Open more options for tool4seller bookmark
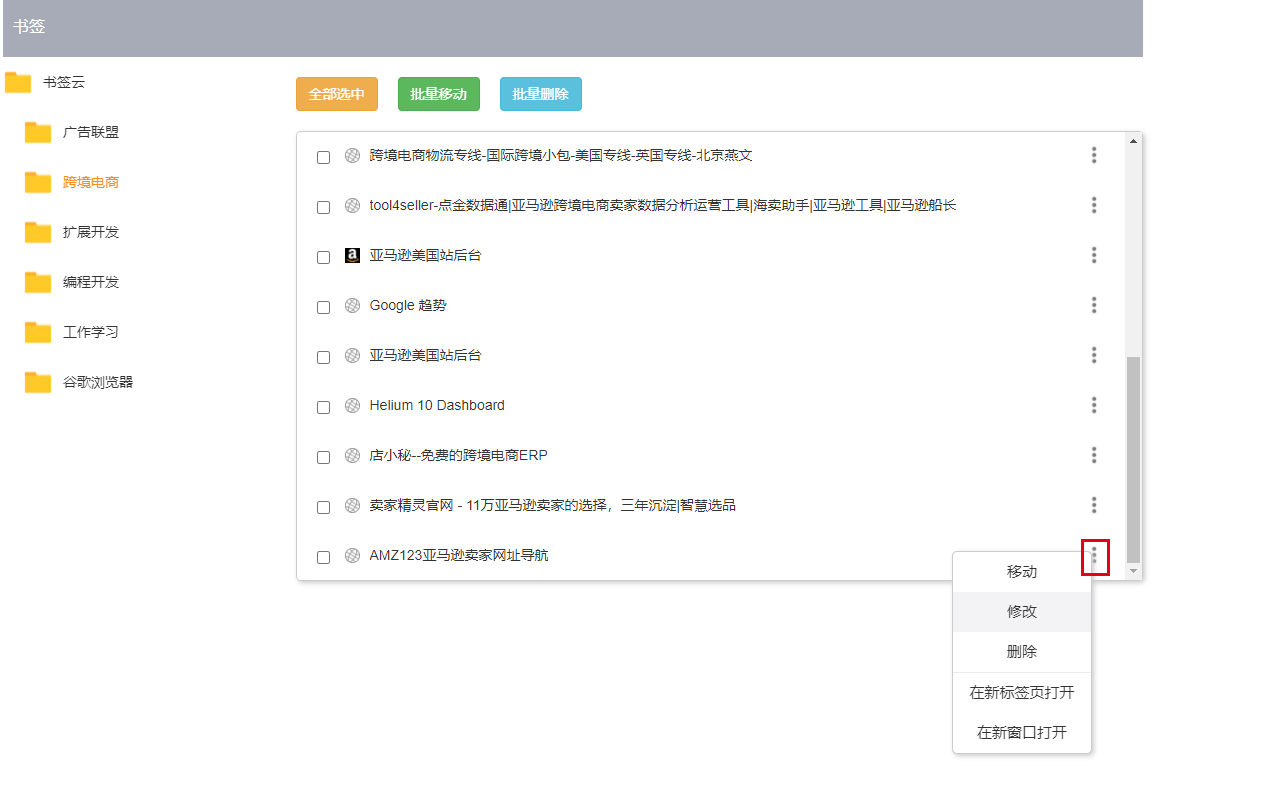Image resolution: width=1275 pixels, height=789 pixels. 1094,205
